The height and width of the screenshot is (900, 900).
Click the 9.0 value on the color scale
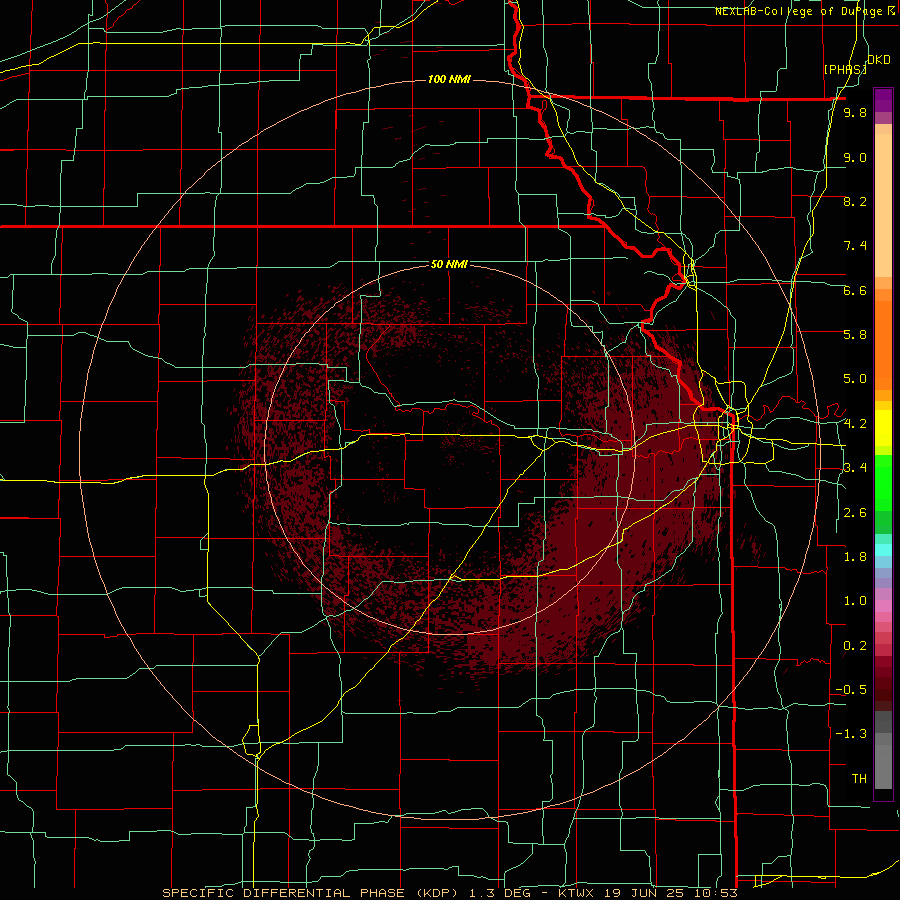pos(855,157)
